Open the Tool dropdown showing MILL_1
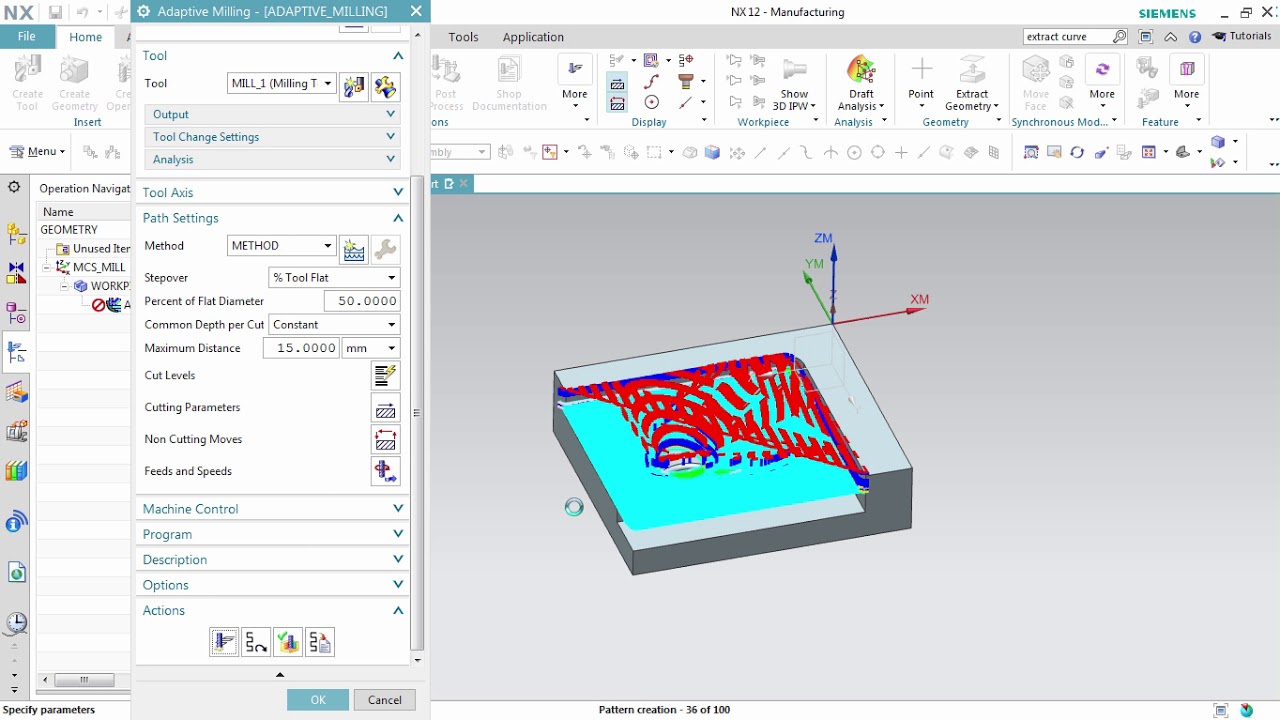Screen dimensions: 1280x720 (282, 84)
